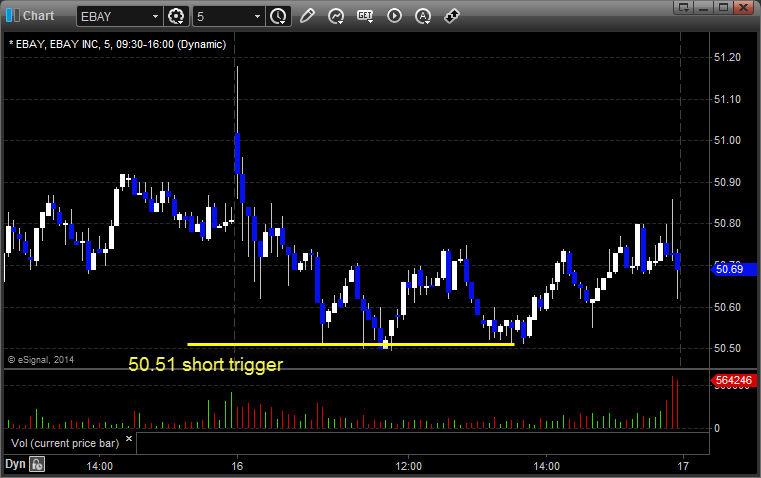Screen dimensions: 761x478
Task: Click the 51.00 price axis label
Action: coord(728,140)
